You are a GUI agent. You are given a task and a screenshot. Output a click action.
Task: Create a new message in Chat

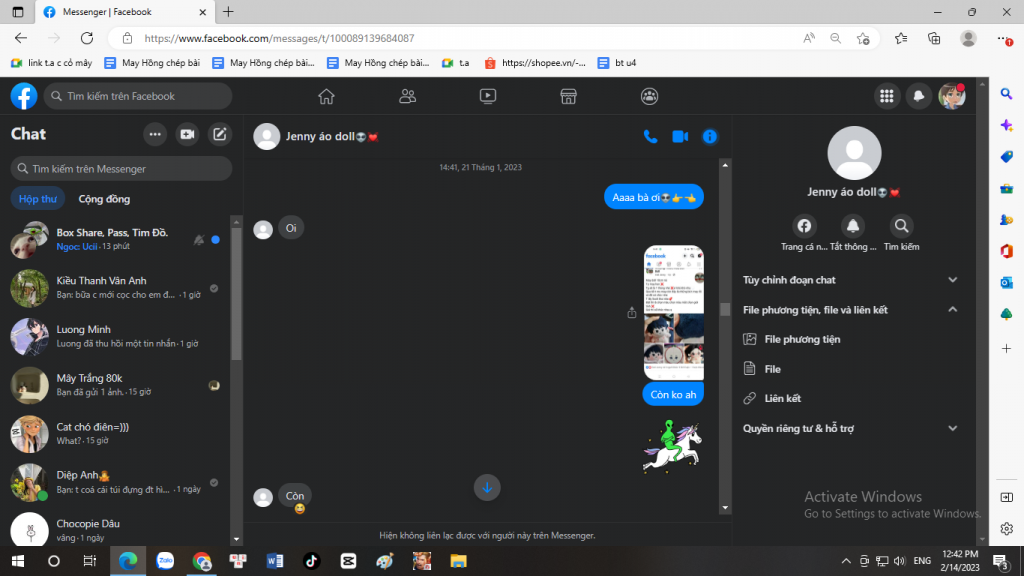pos(220,134)
